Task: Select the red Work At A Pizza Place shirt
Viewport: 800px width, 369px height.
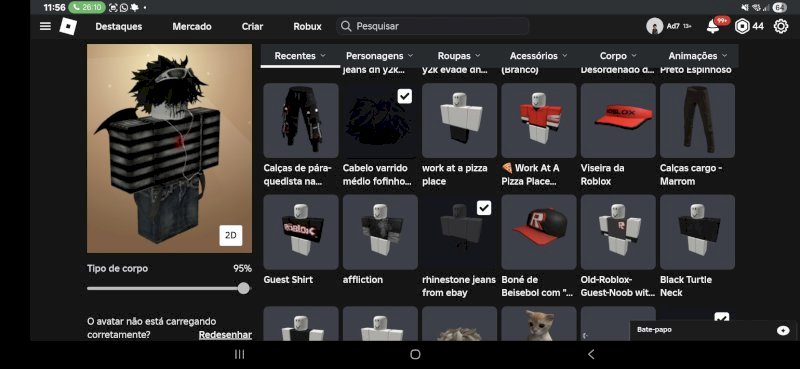Action: tap(539, 120)
